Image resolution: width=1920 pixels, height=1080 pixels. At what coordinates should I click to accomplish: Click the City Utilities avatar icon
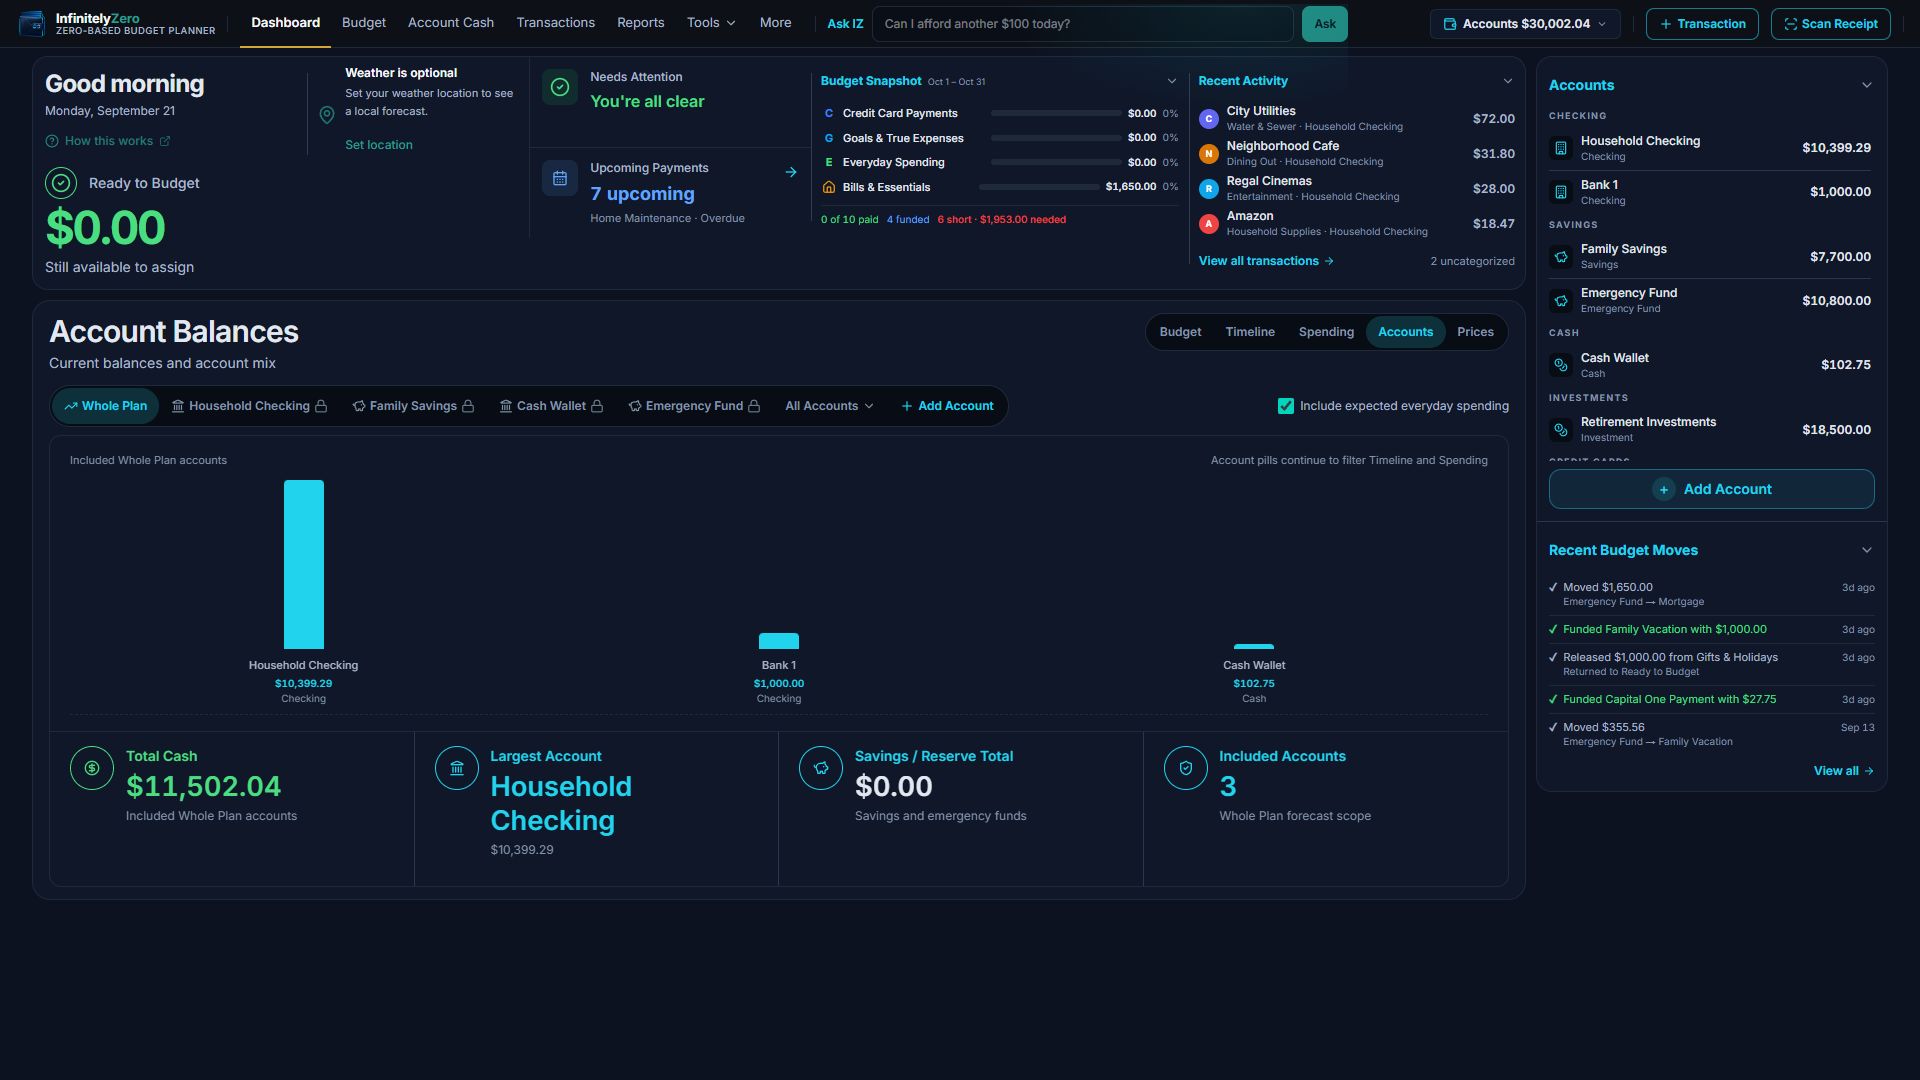(x=1209, y=119)
